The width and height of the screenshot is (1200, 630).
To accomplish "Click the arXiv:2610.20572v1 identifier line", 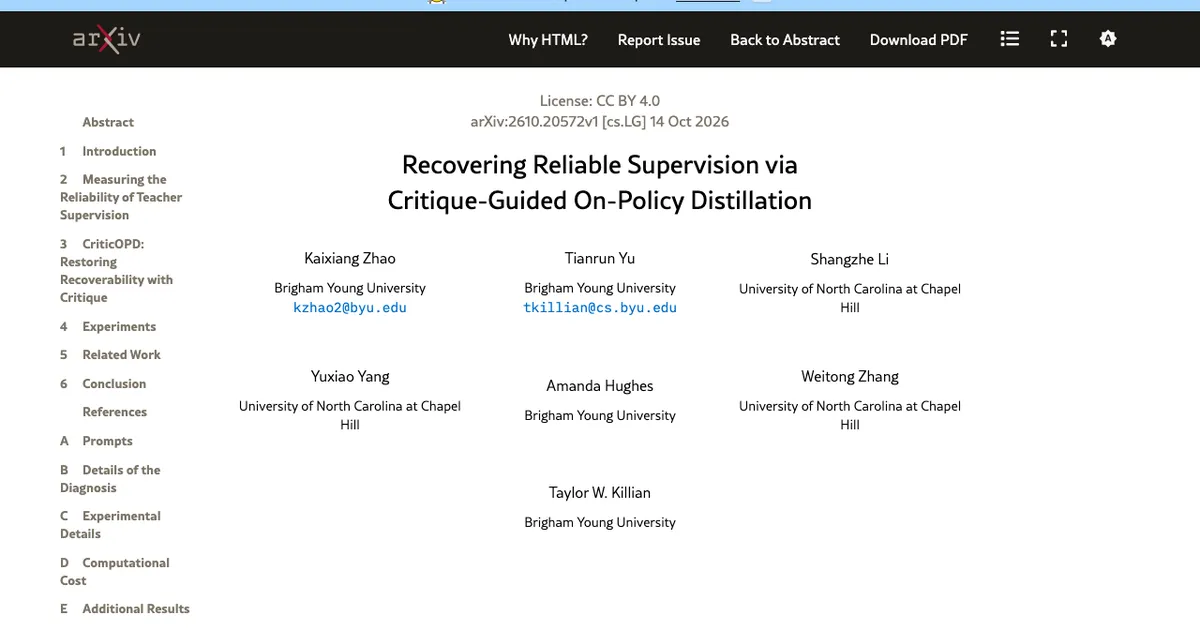I will (600, 122).
